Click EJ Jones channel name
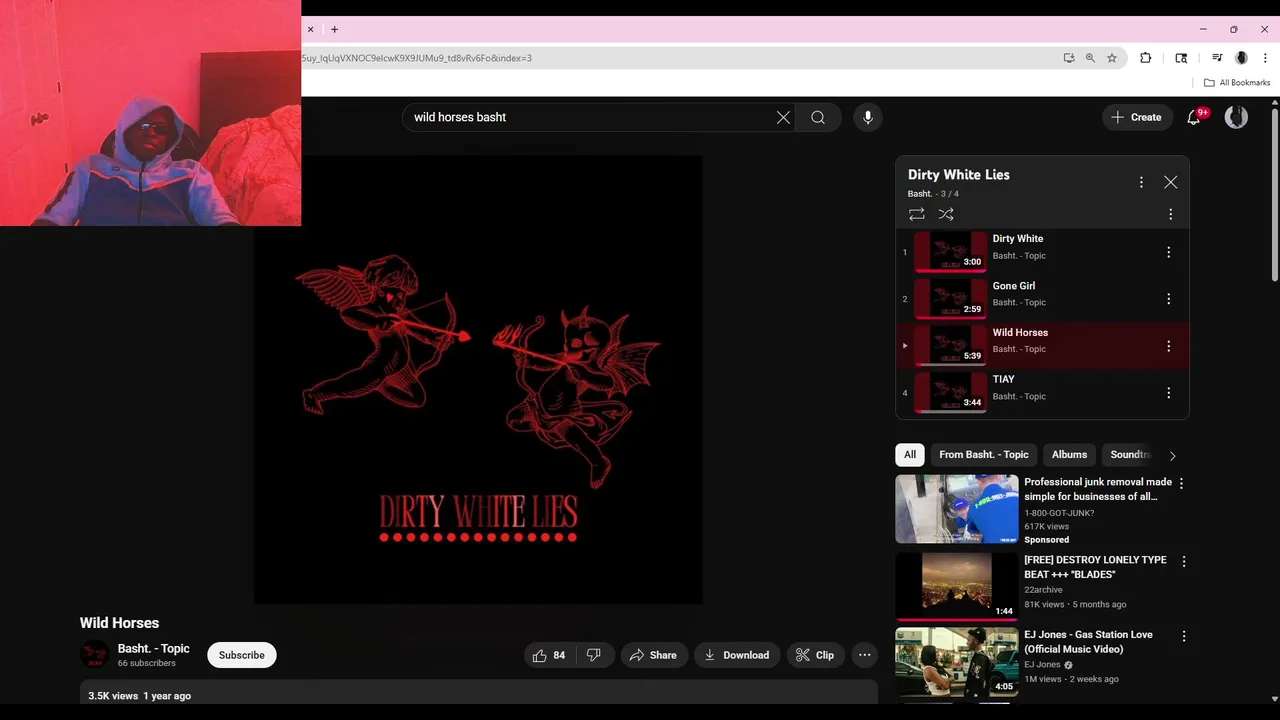The height and width of the screenshot is (720, 1280). [1042, 665]
